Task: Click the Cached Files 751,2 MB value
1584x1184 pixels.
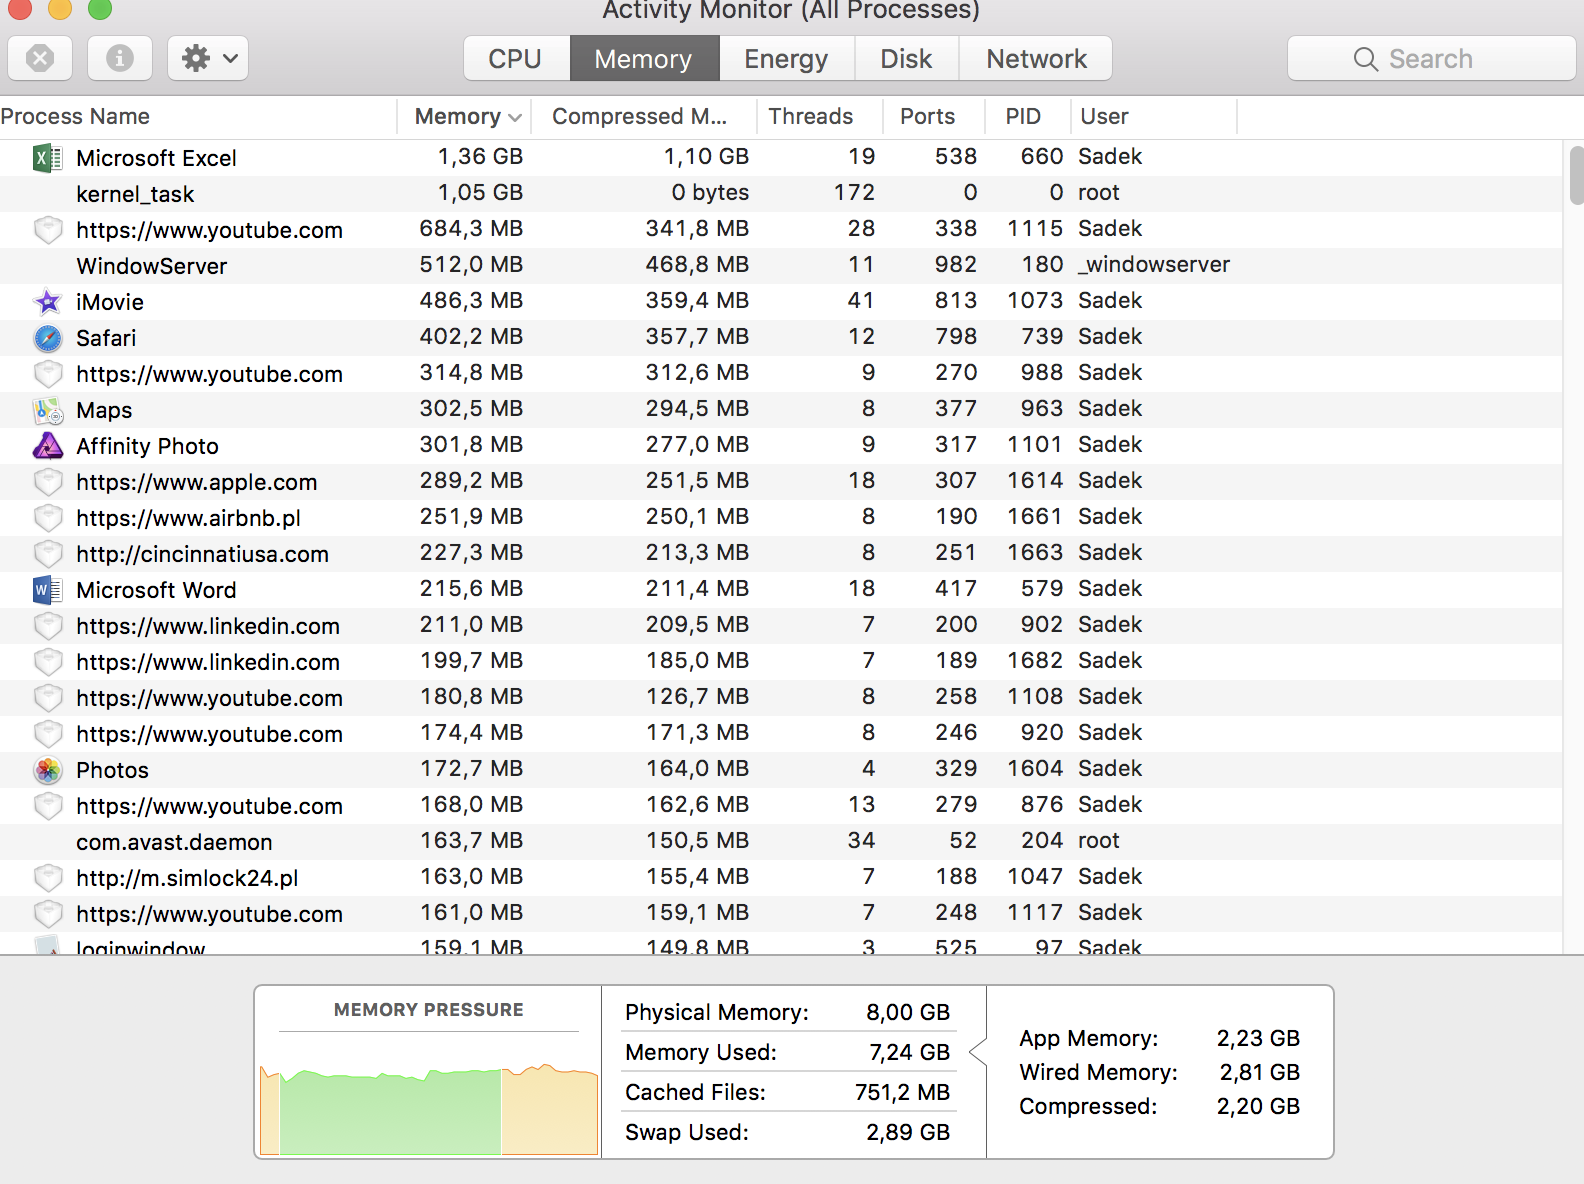Action: tap(902, 1093)
